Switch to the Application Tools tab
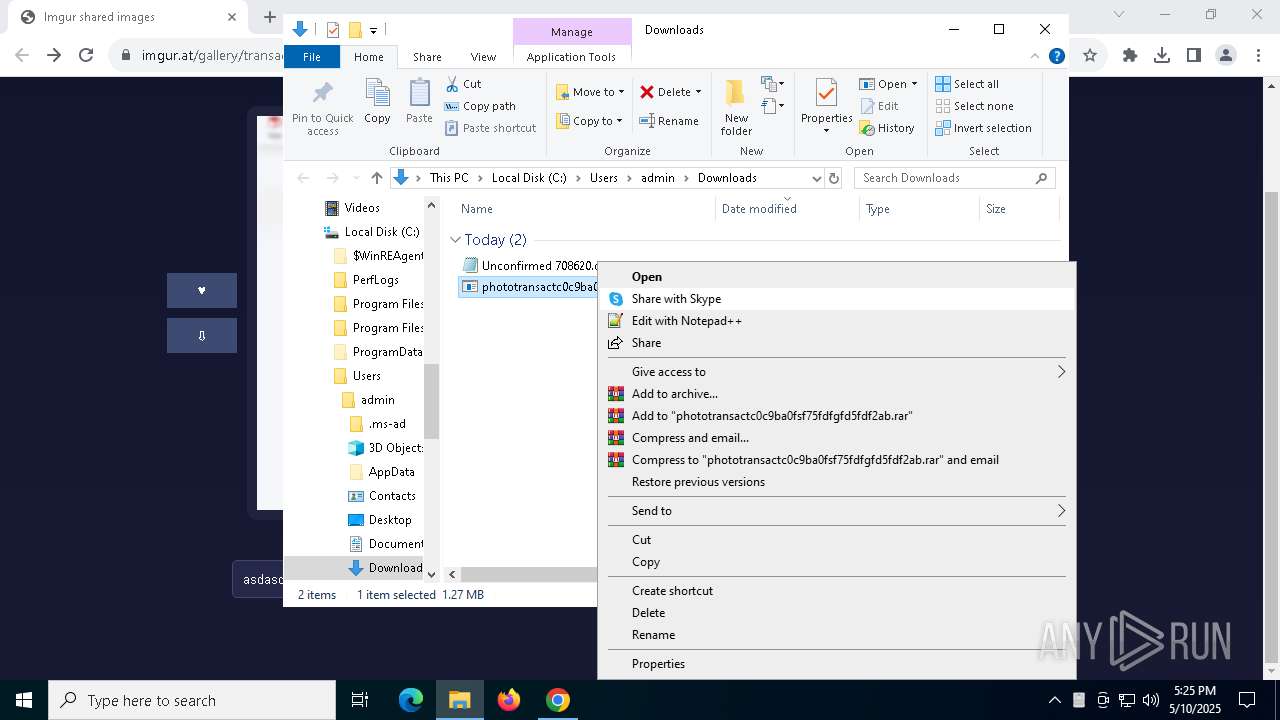The height and width of the screenshot is (720, 1280). click(x=571, y=57)
